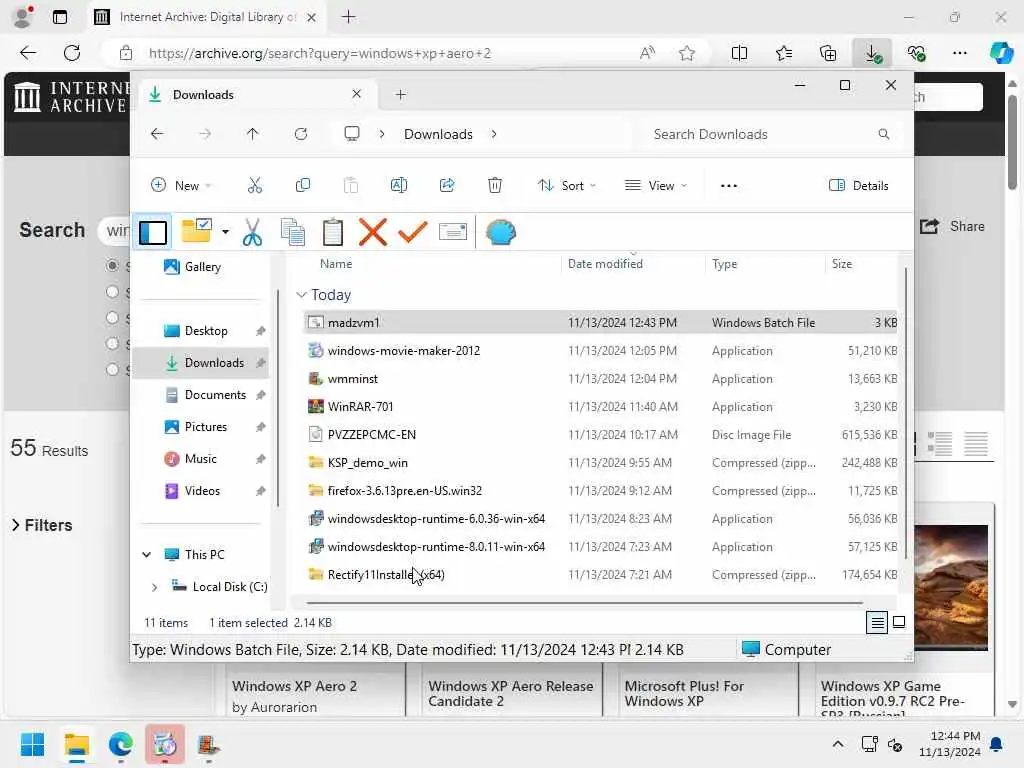Switch to details view in status bar
1024x768 pixels.
click(876, 623)
